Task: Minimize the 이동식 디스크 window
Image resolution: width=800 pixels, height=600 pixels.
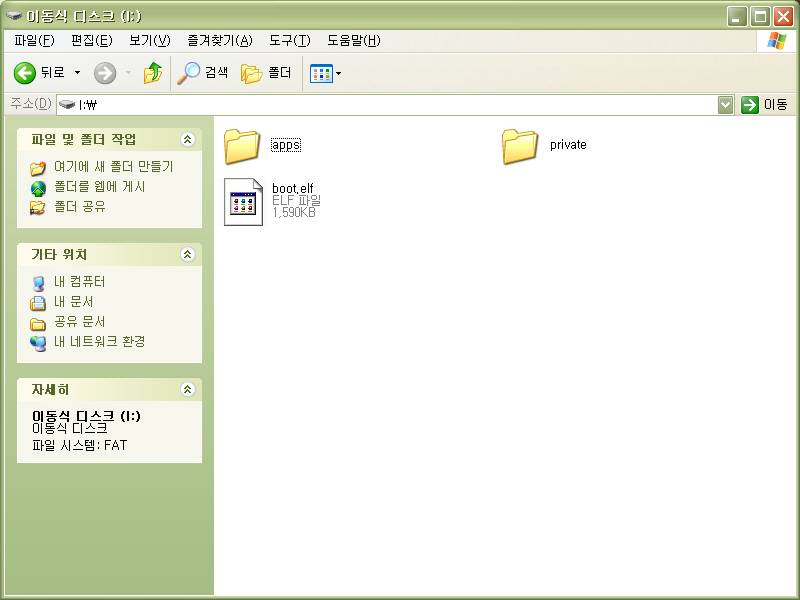Action: click(x=737, y=17)
